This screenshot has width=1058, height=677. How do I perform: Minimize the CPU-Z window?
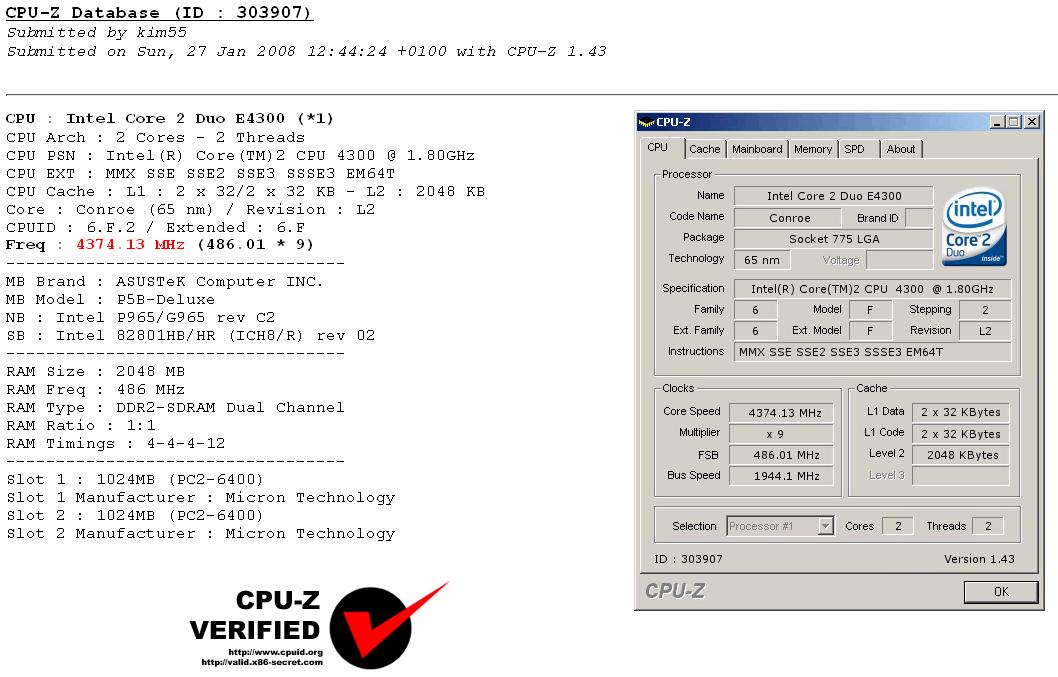pyautogui.click(x=998, y=122)
